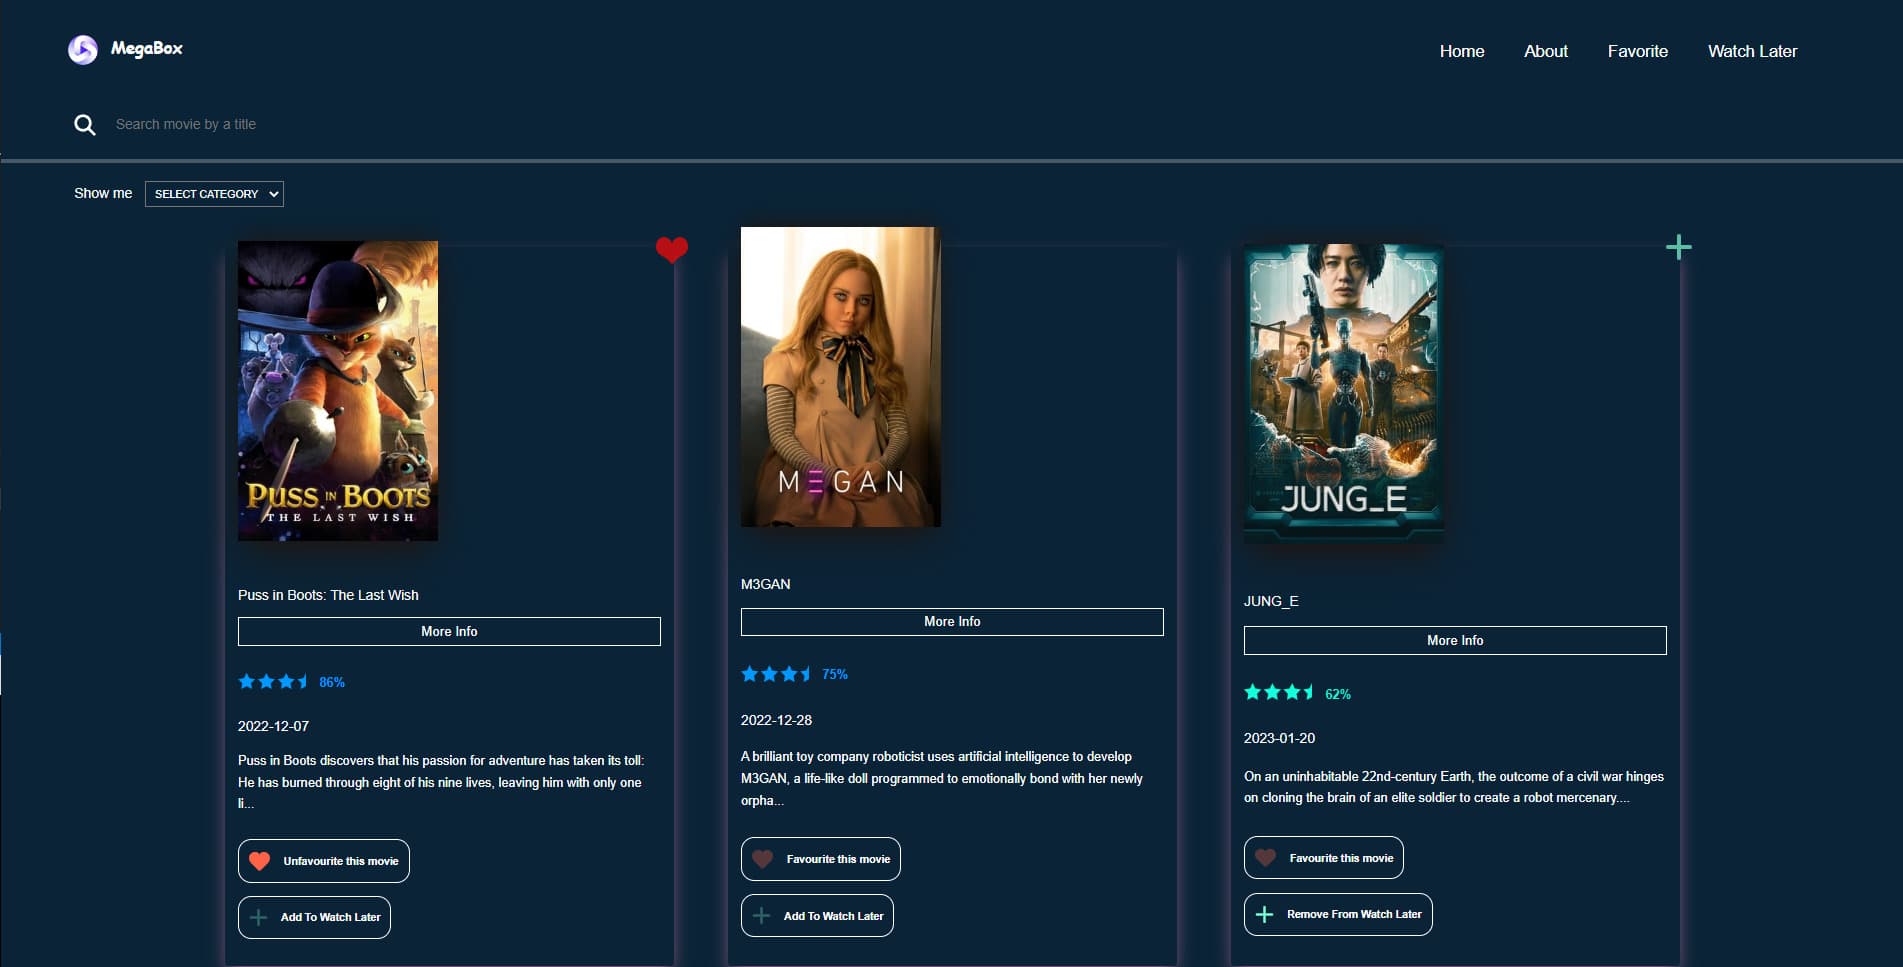Screen dimensions: 1903x967
Task: Unfavourite the Puss in Boots movie
Action: (324, 861)
